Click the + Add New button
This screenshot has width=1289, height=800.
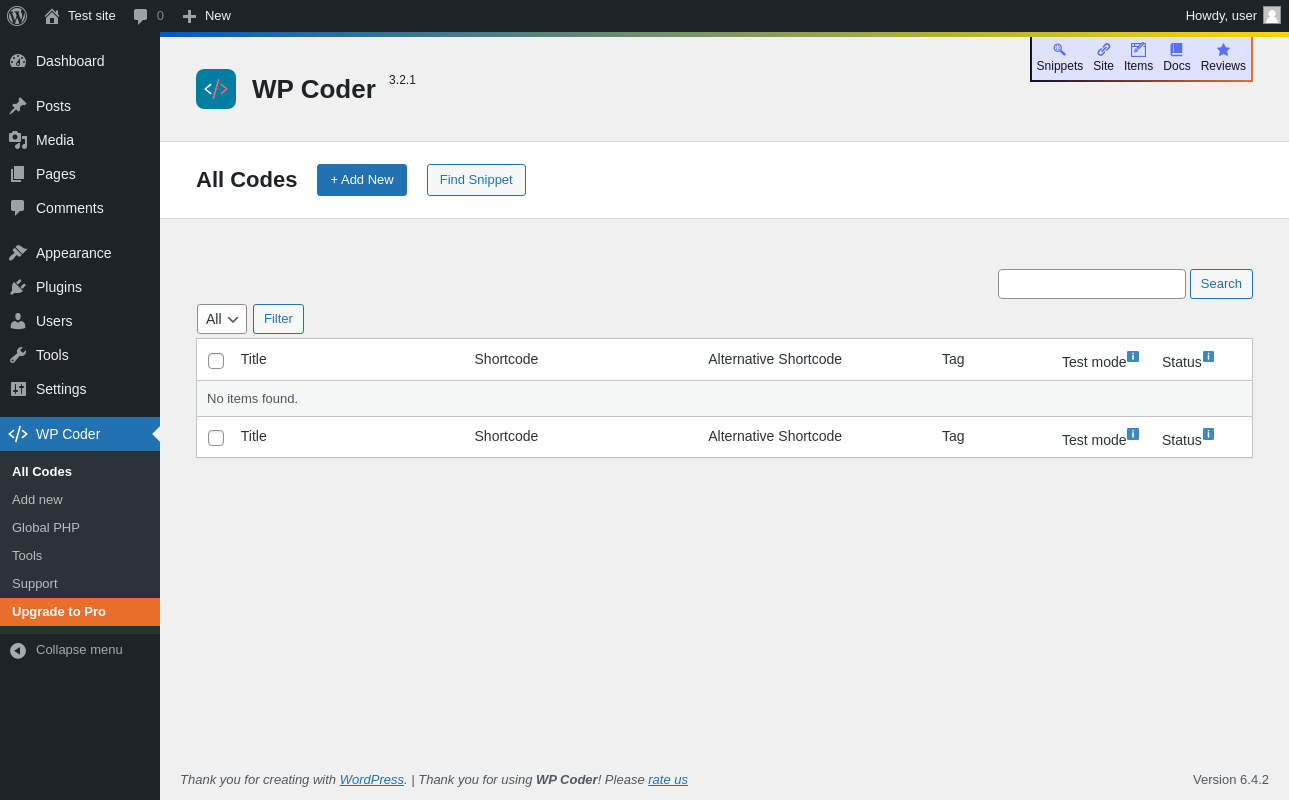[362, 180]
